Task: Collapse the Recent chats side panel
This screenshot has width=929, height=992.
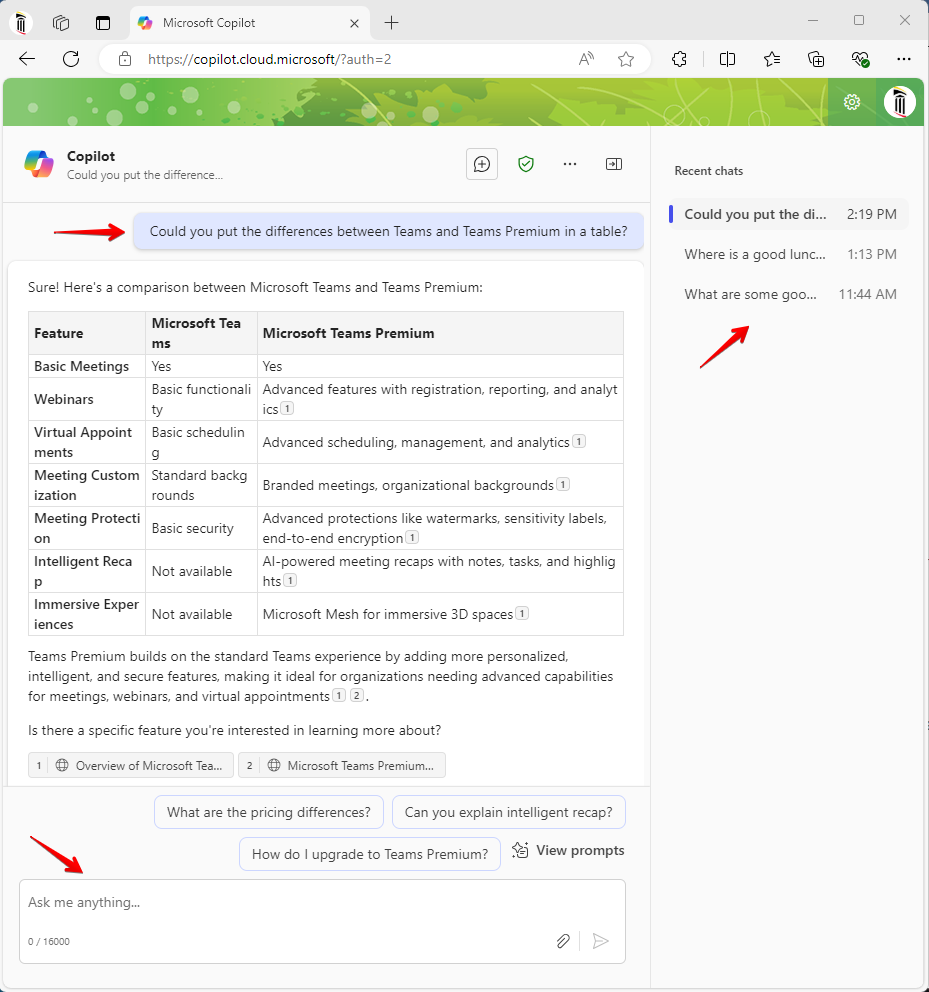Action: (x=614, y=164)
